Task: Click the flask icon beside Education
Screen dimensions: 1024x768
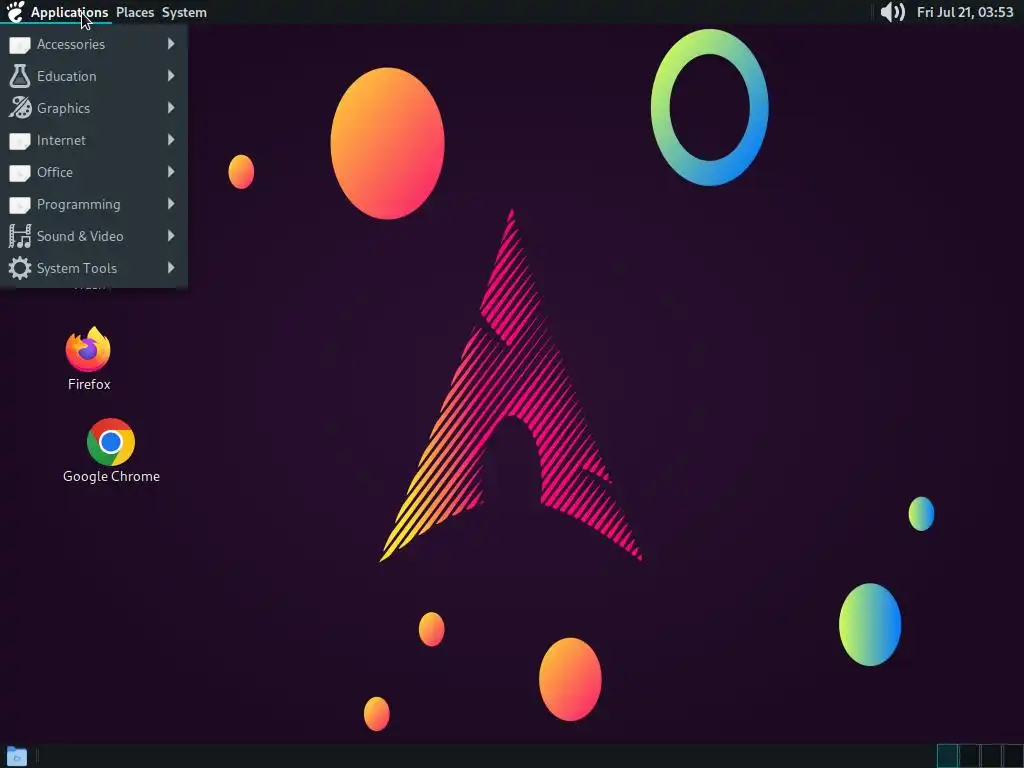Action: click(x=20, y=76)
